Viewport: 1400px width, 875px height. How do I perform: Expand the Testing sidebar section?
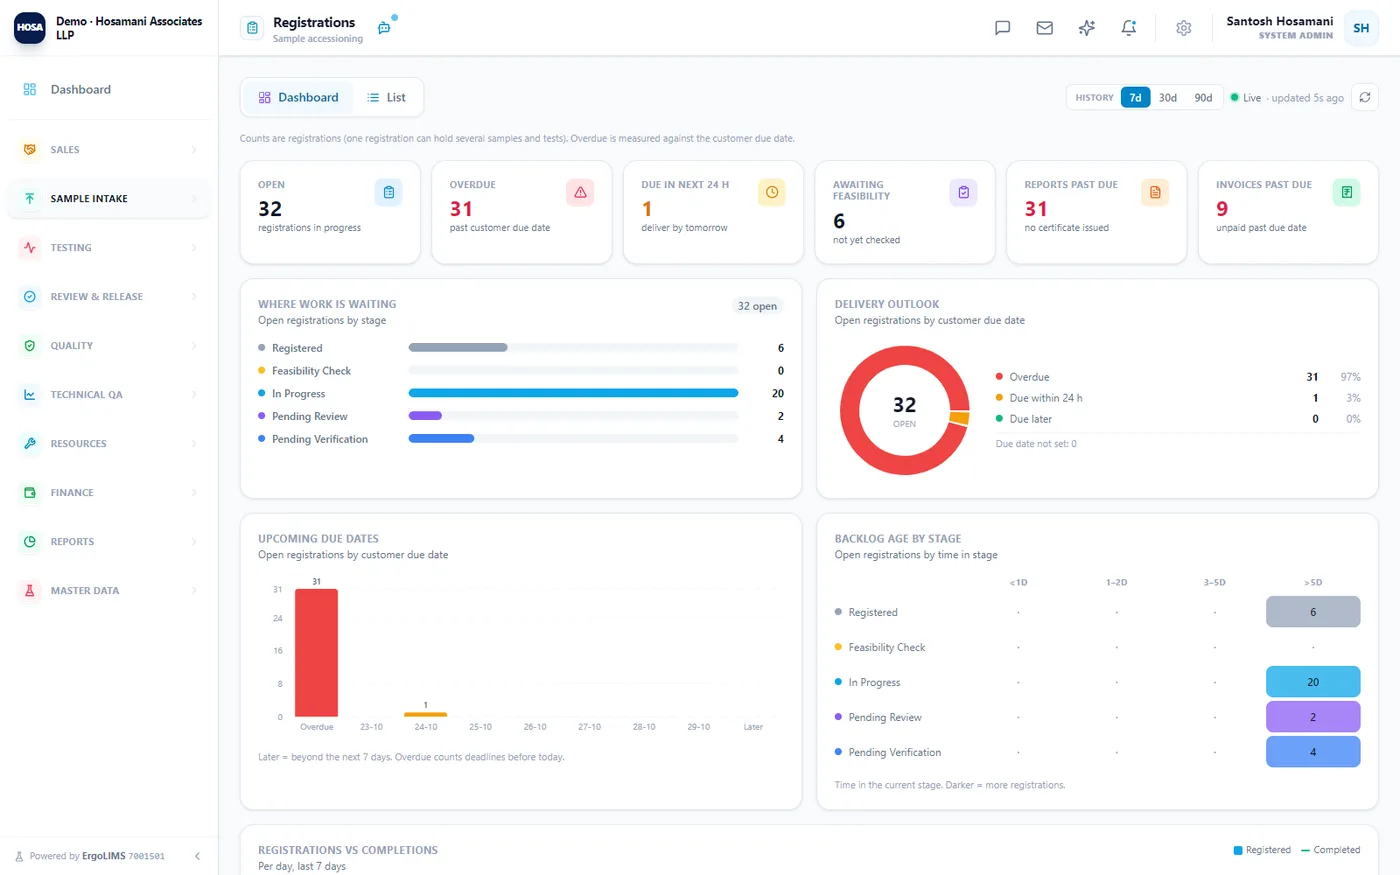click(109, 248)
